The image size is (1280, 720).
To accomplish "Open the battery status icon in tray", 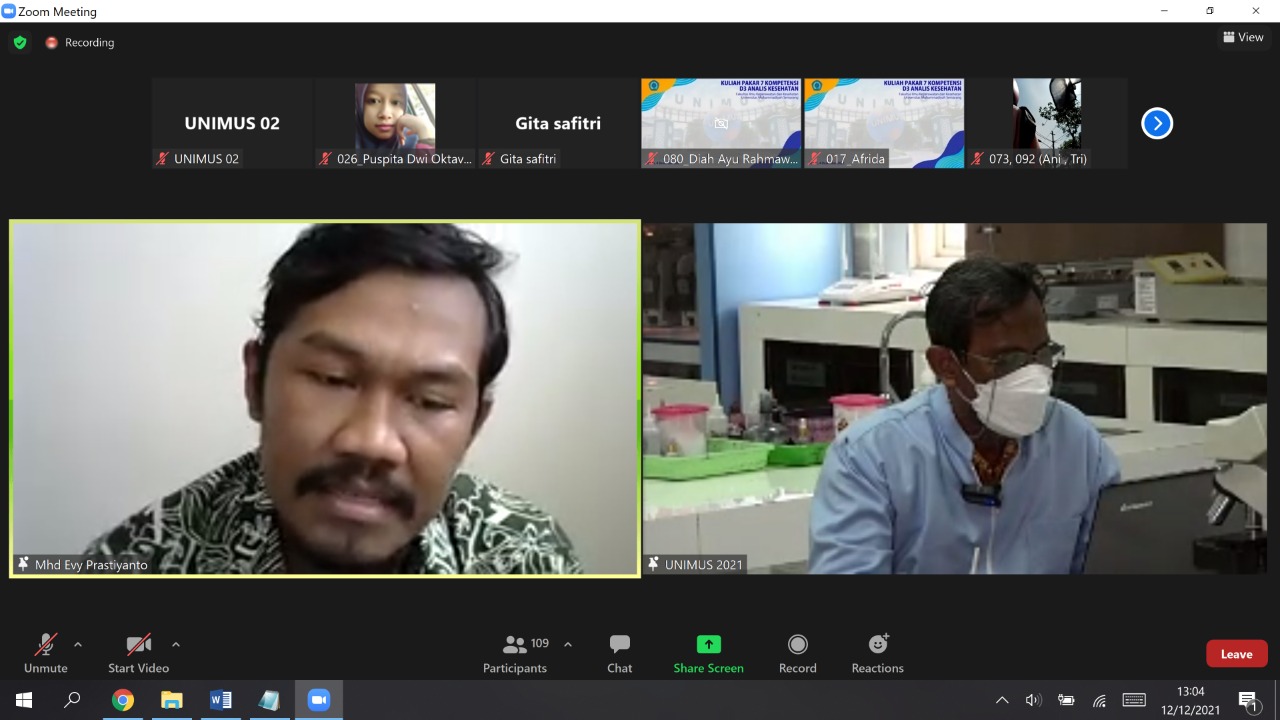I will coord(1067,700).
